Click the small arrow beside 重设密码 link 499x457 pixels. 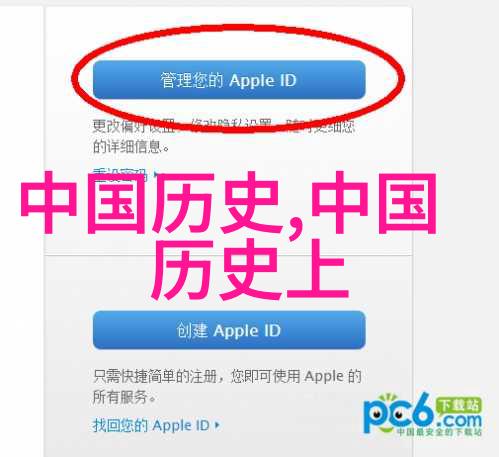(155, 173)
